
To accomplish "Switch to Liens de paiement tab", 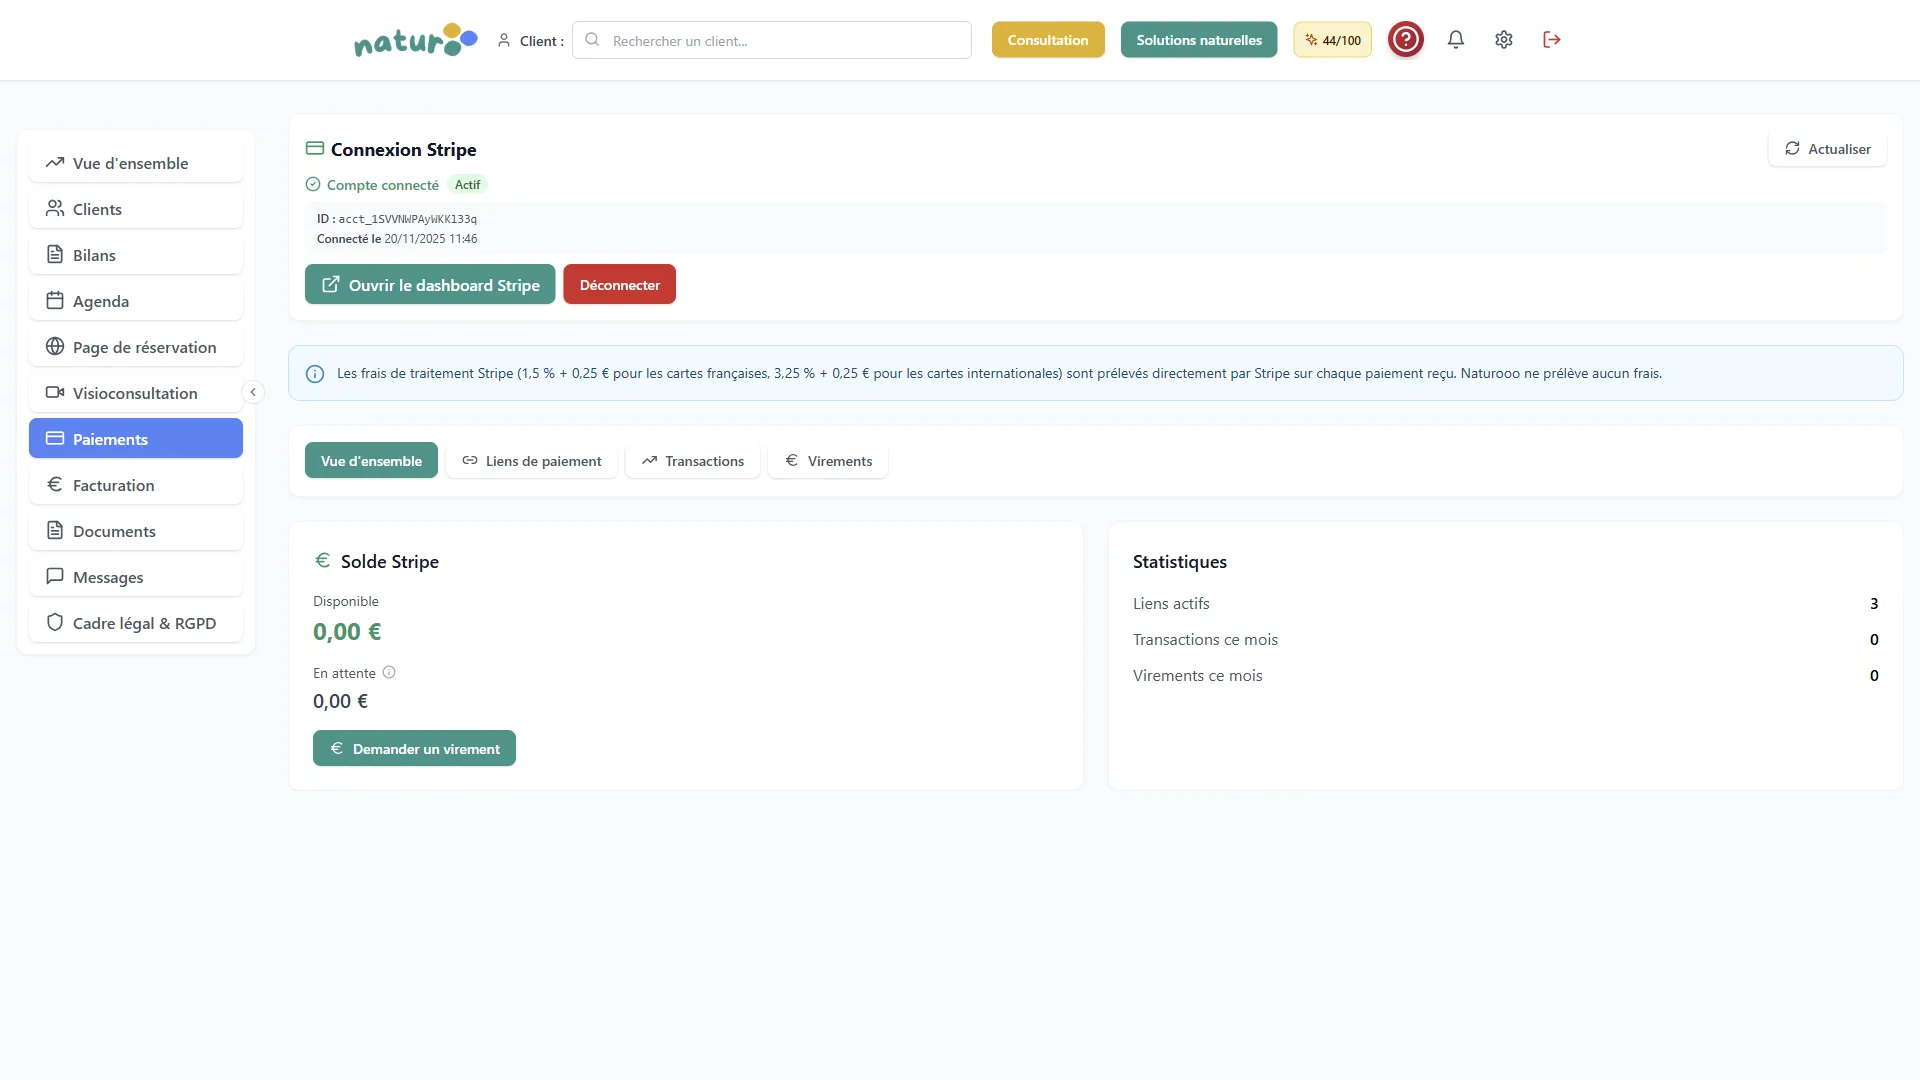I will (532, 461).
